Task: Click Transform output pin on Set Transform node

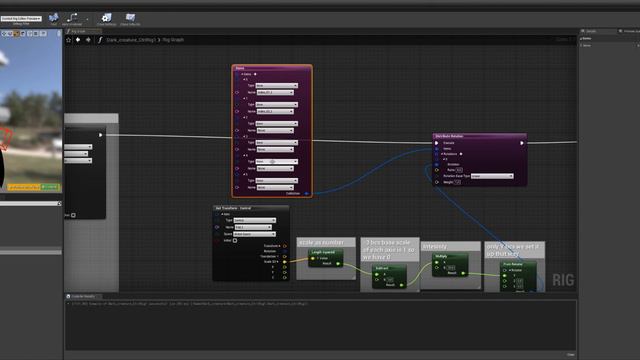Action: pos(284,246)
